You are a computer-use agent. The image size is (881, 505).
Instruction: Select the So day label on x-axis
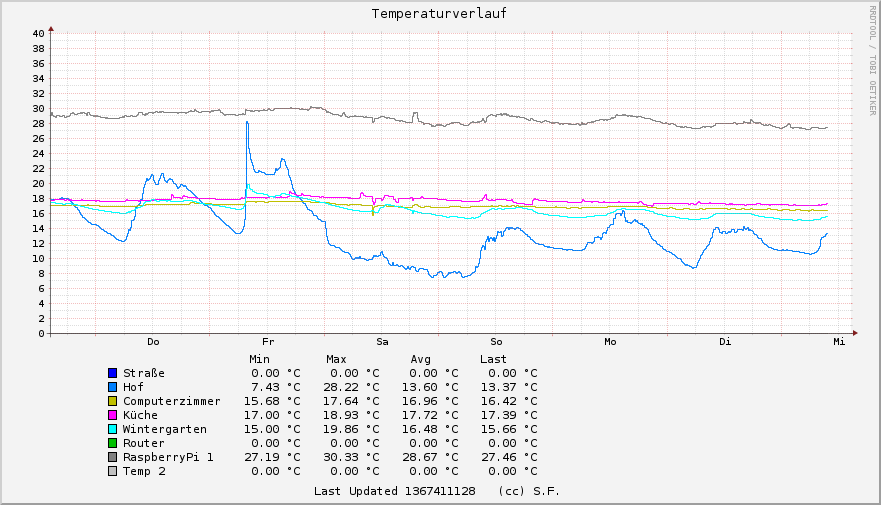[496, 342]
